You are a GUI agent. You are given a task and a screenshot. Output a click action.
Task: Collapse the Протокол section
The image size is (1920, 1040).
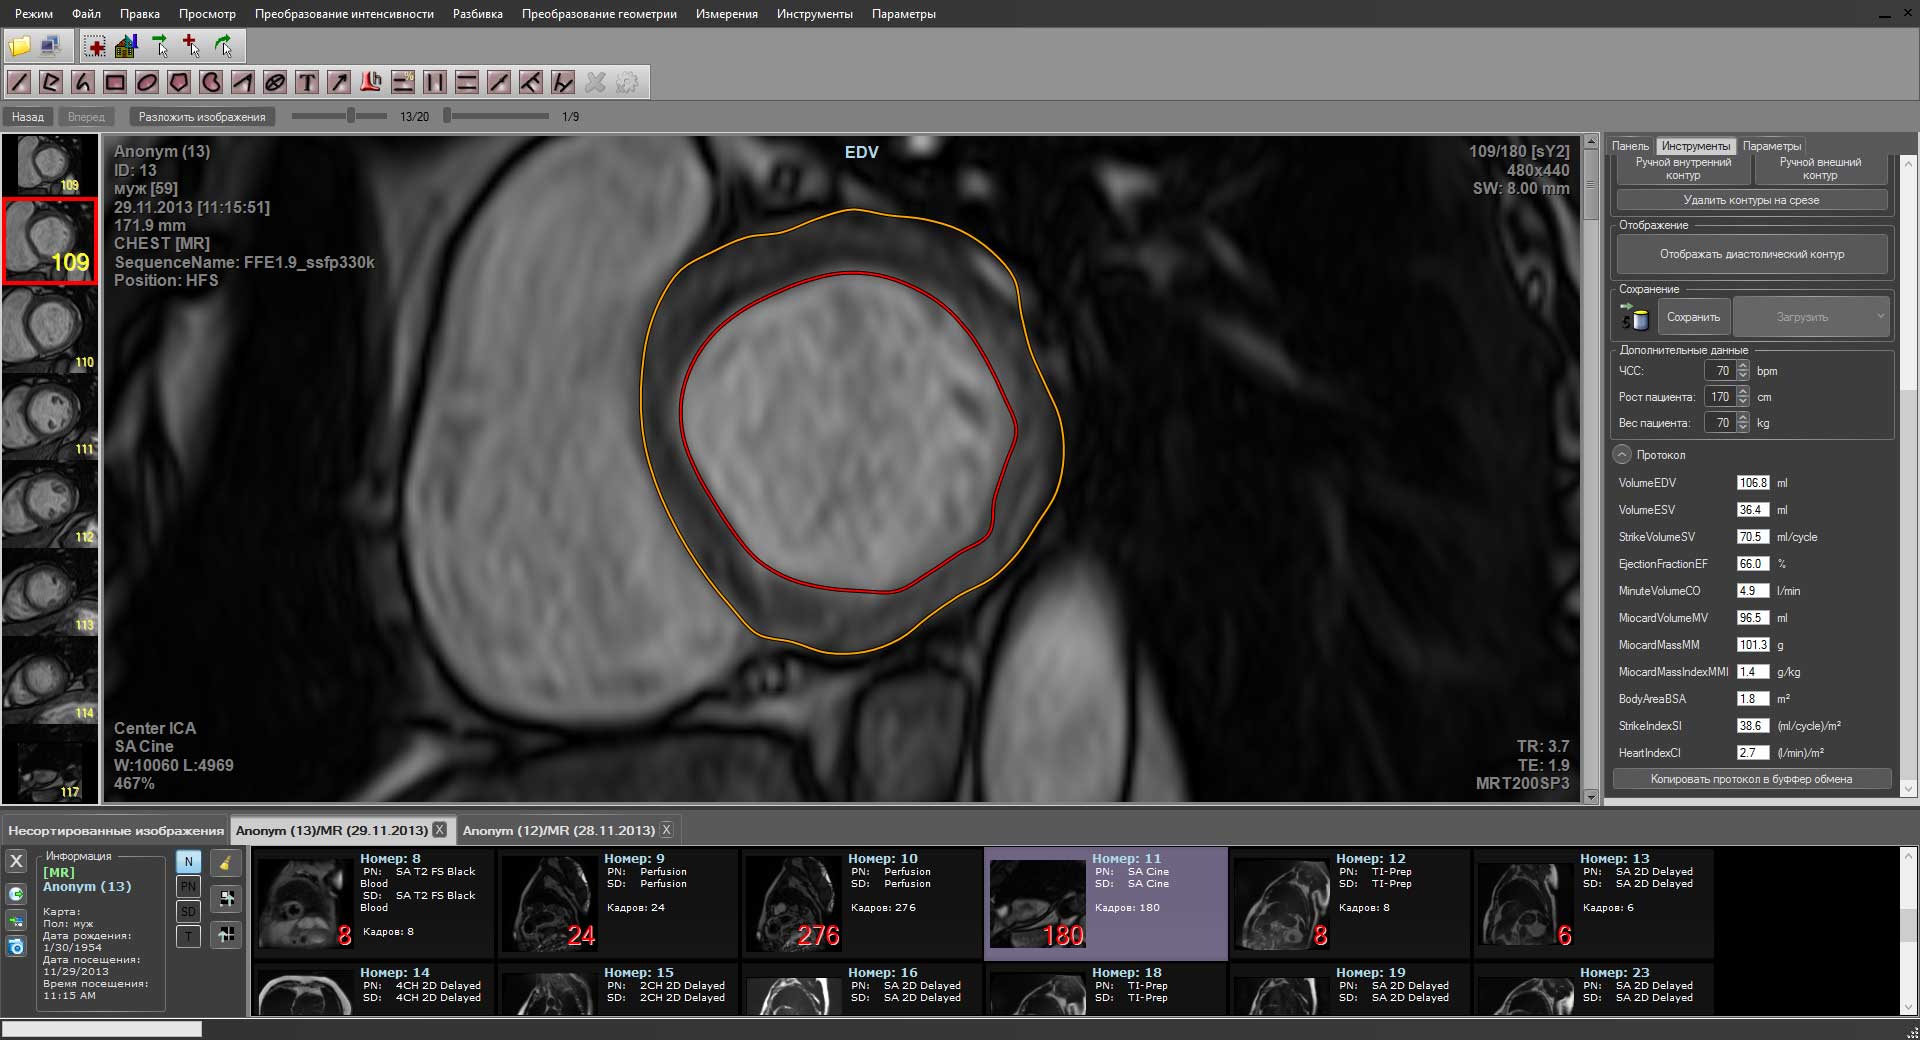click(x=1621, y=455)
